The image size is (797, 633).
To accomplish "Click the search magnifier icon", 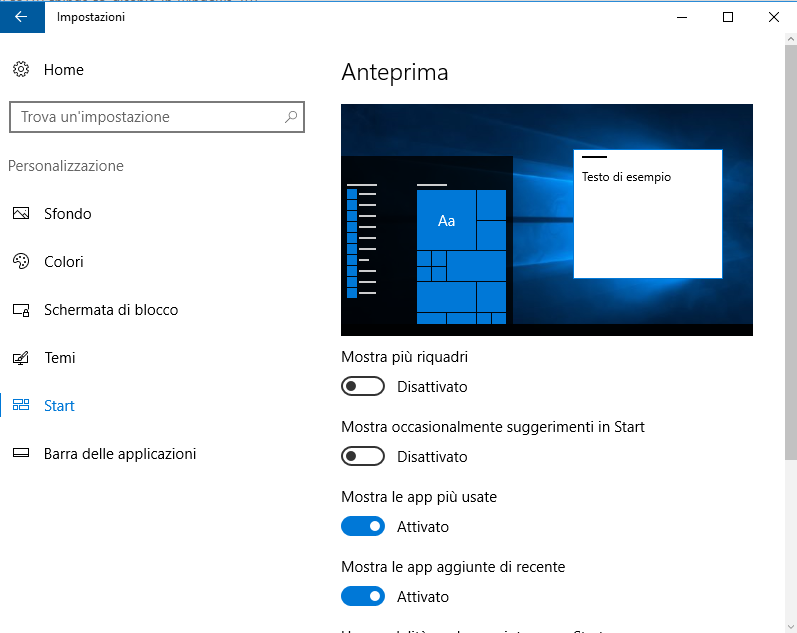I will pos(291,117).
